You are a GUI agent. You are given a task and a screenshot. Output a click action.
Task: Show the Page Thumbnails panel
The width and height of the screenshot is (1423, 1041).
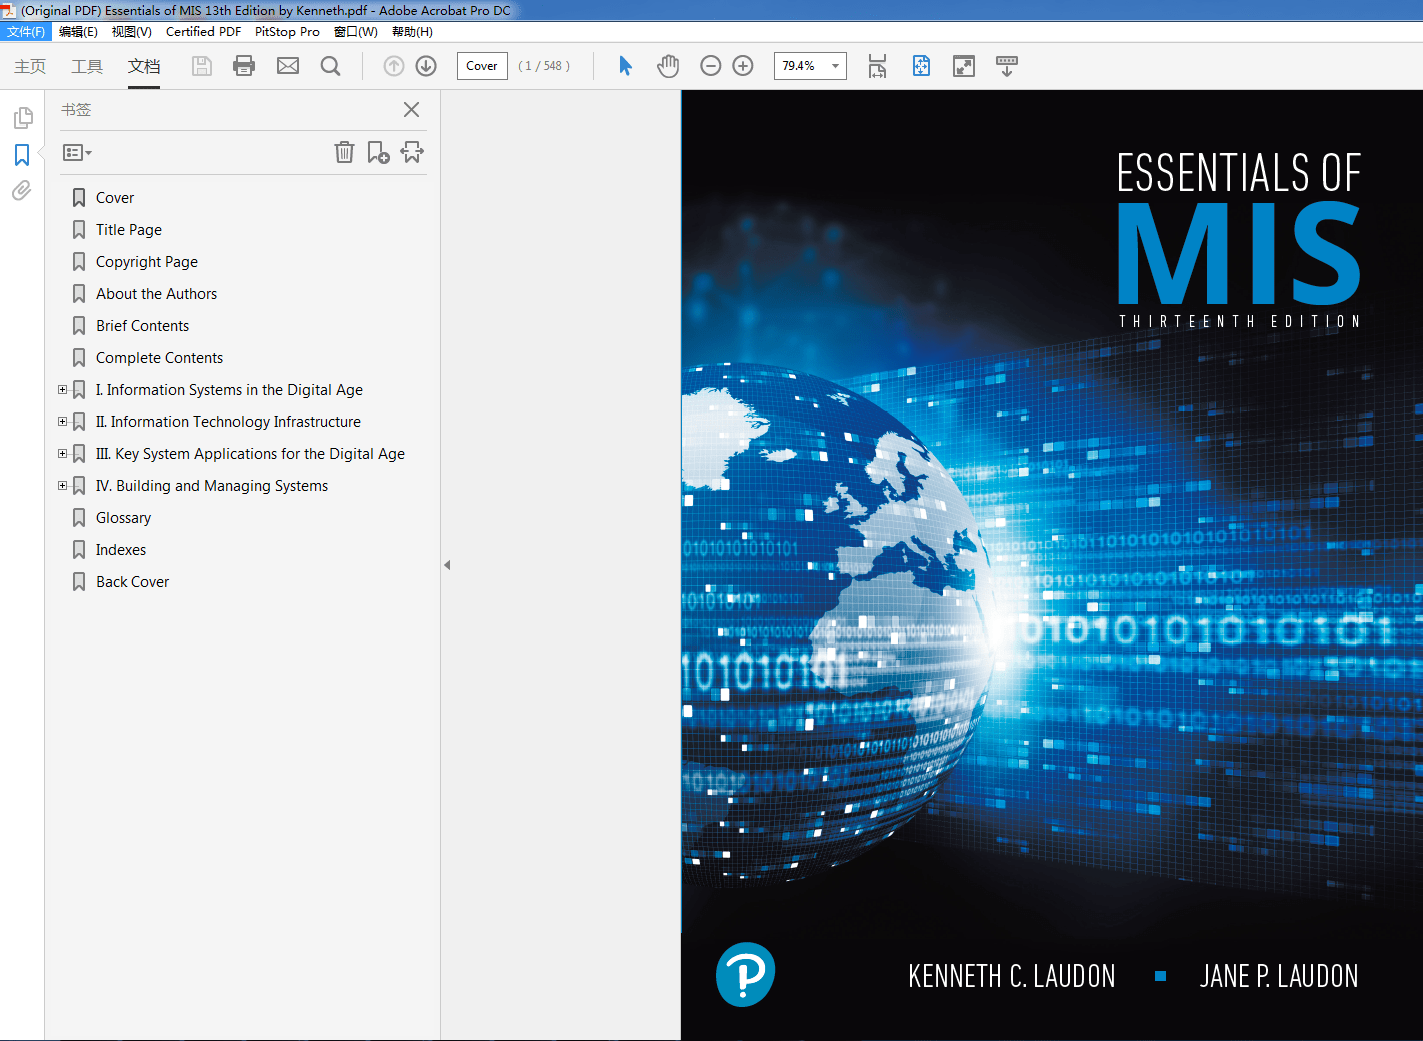(21, 117)
